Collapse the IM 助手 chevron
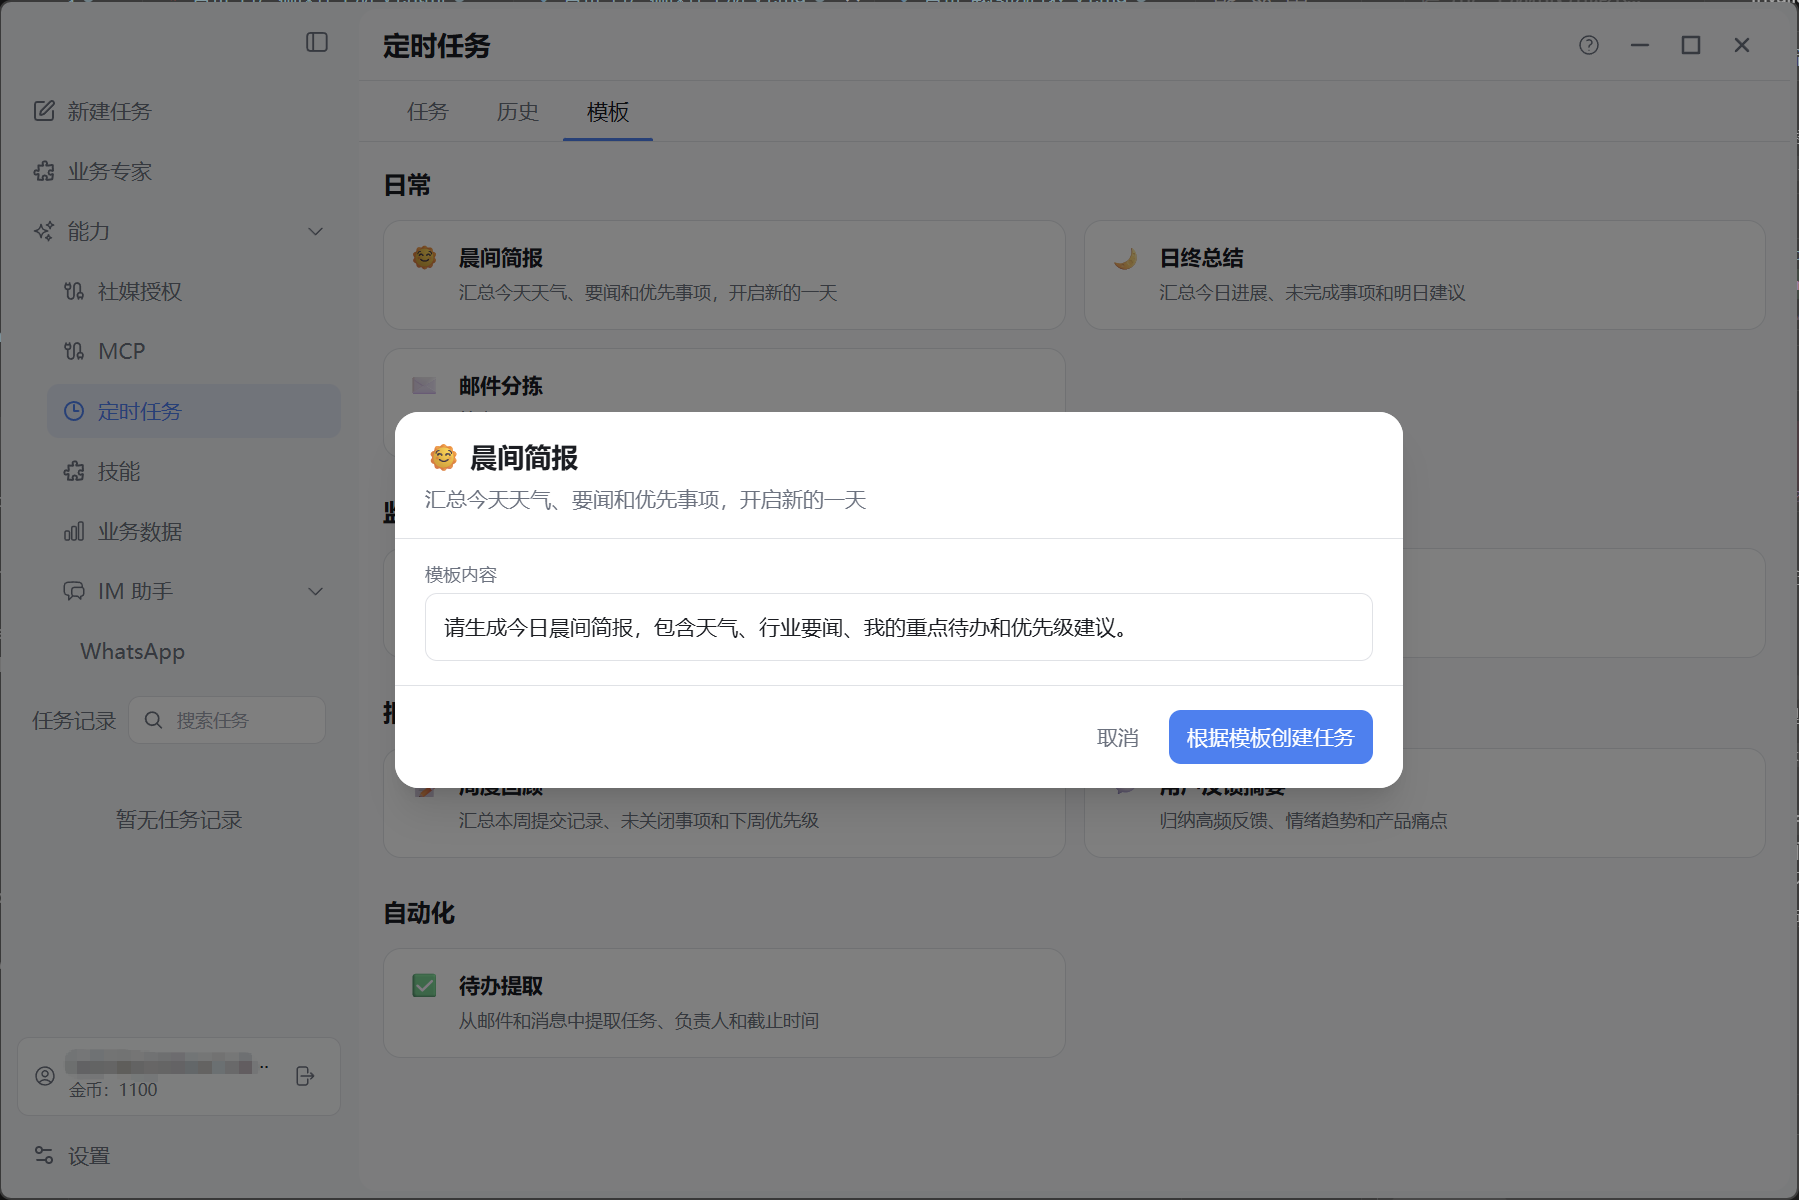Image resolution: width=1799 pixels, height=1200 pixels. coord(316,591)
